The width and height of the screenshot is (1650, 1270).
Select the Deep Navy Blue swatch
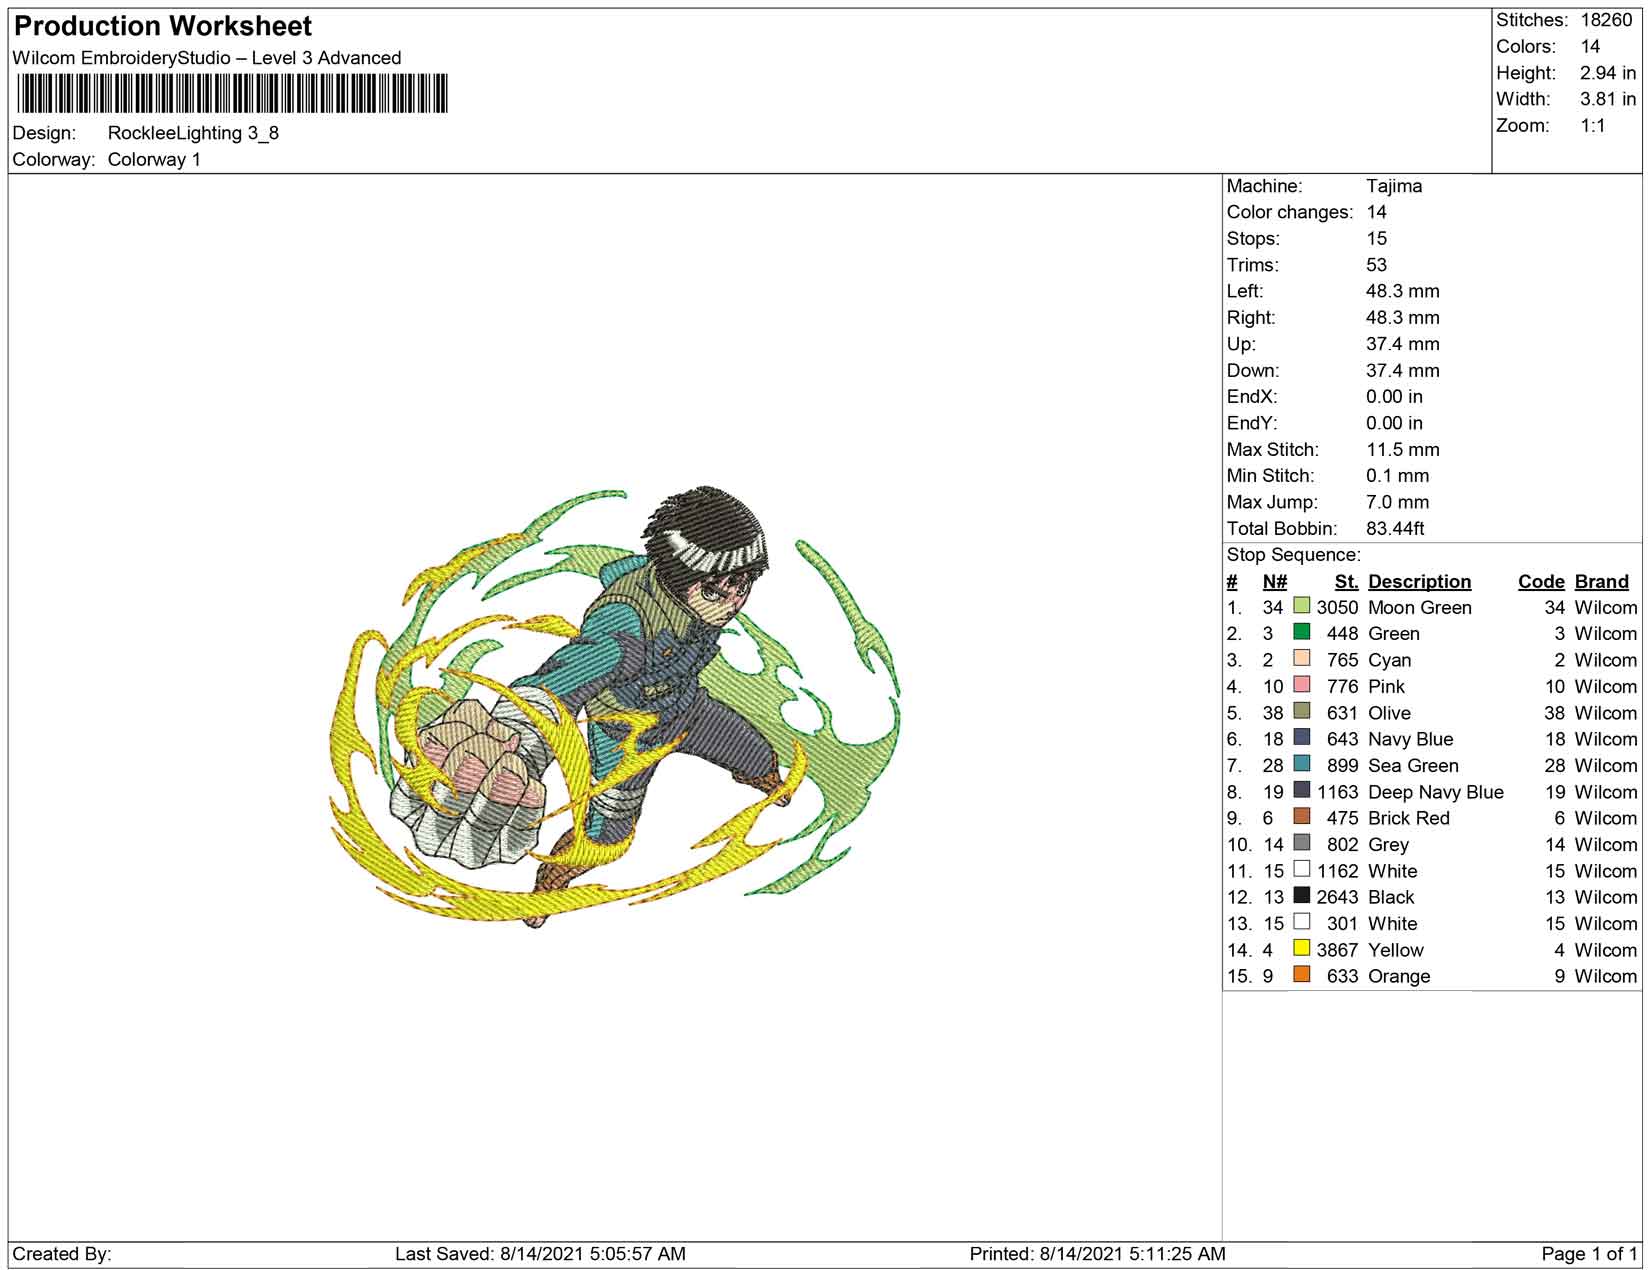1301,791
